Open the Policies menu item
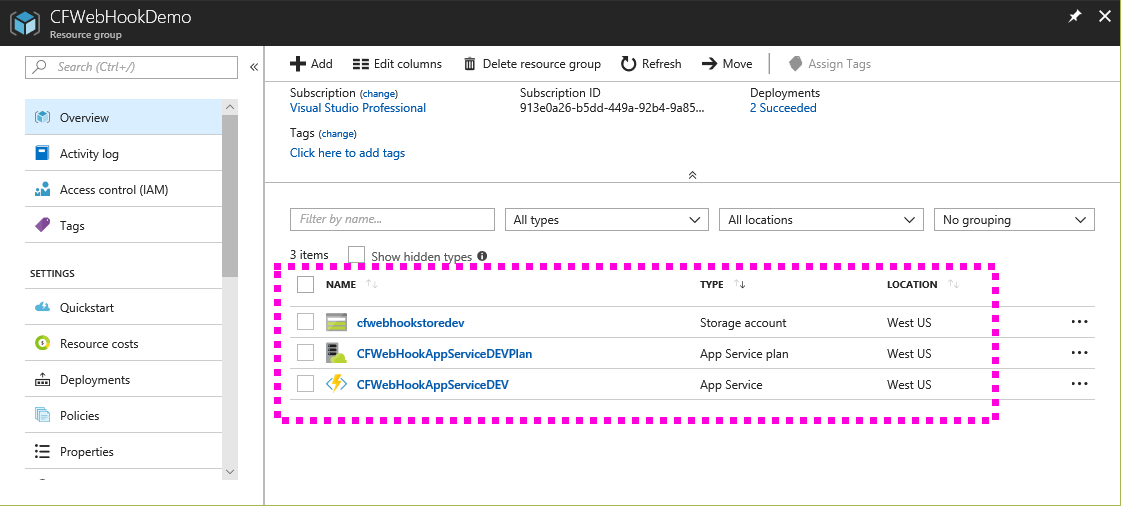1121x506 pixels. click(123, 415)
